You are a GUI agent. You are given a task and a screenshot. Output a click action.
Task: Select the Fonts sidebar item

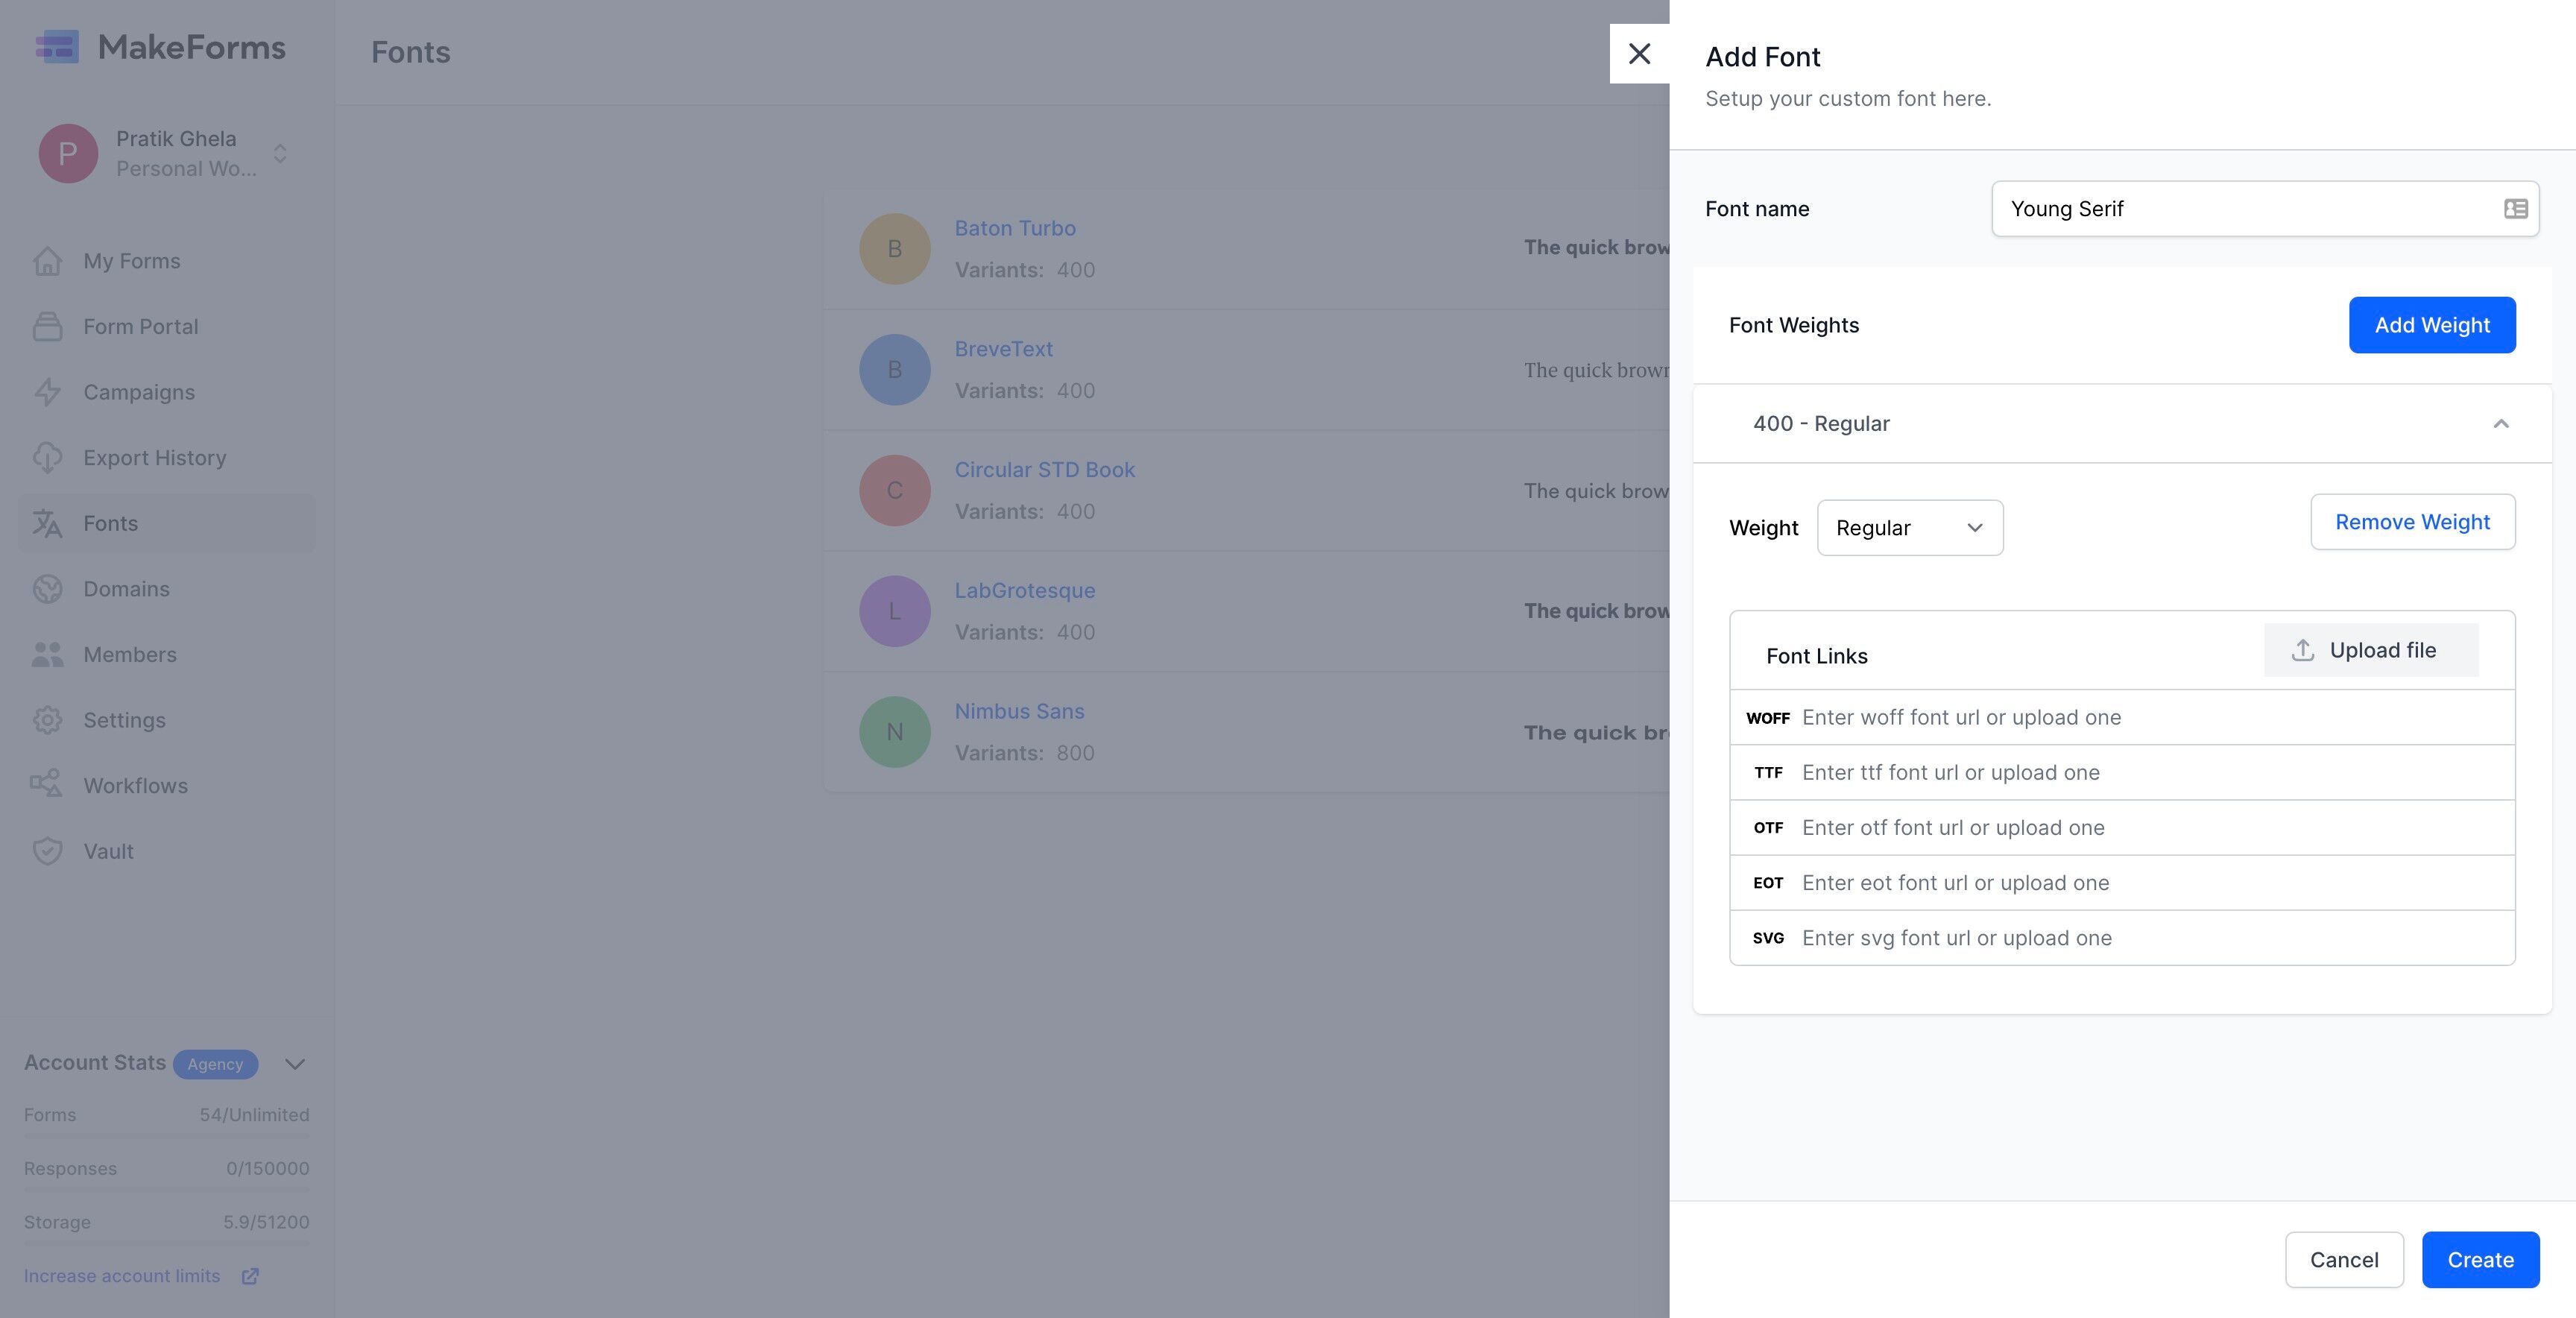coord(166,523)
